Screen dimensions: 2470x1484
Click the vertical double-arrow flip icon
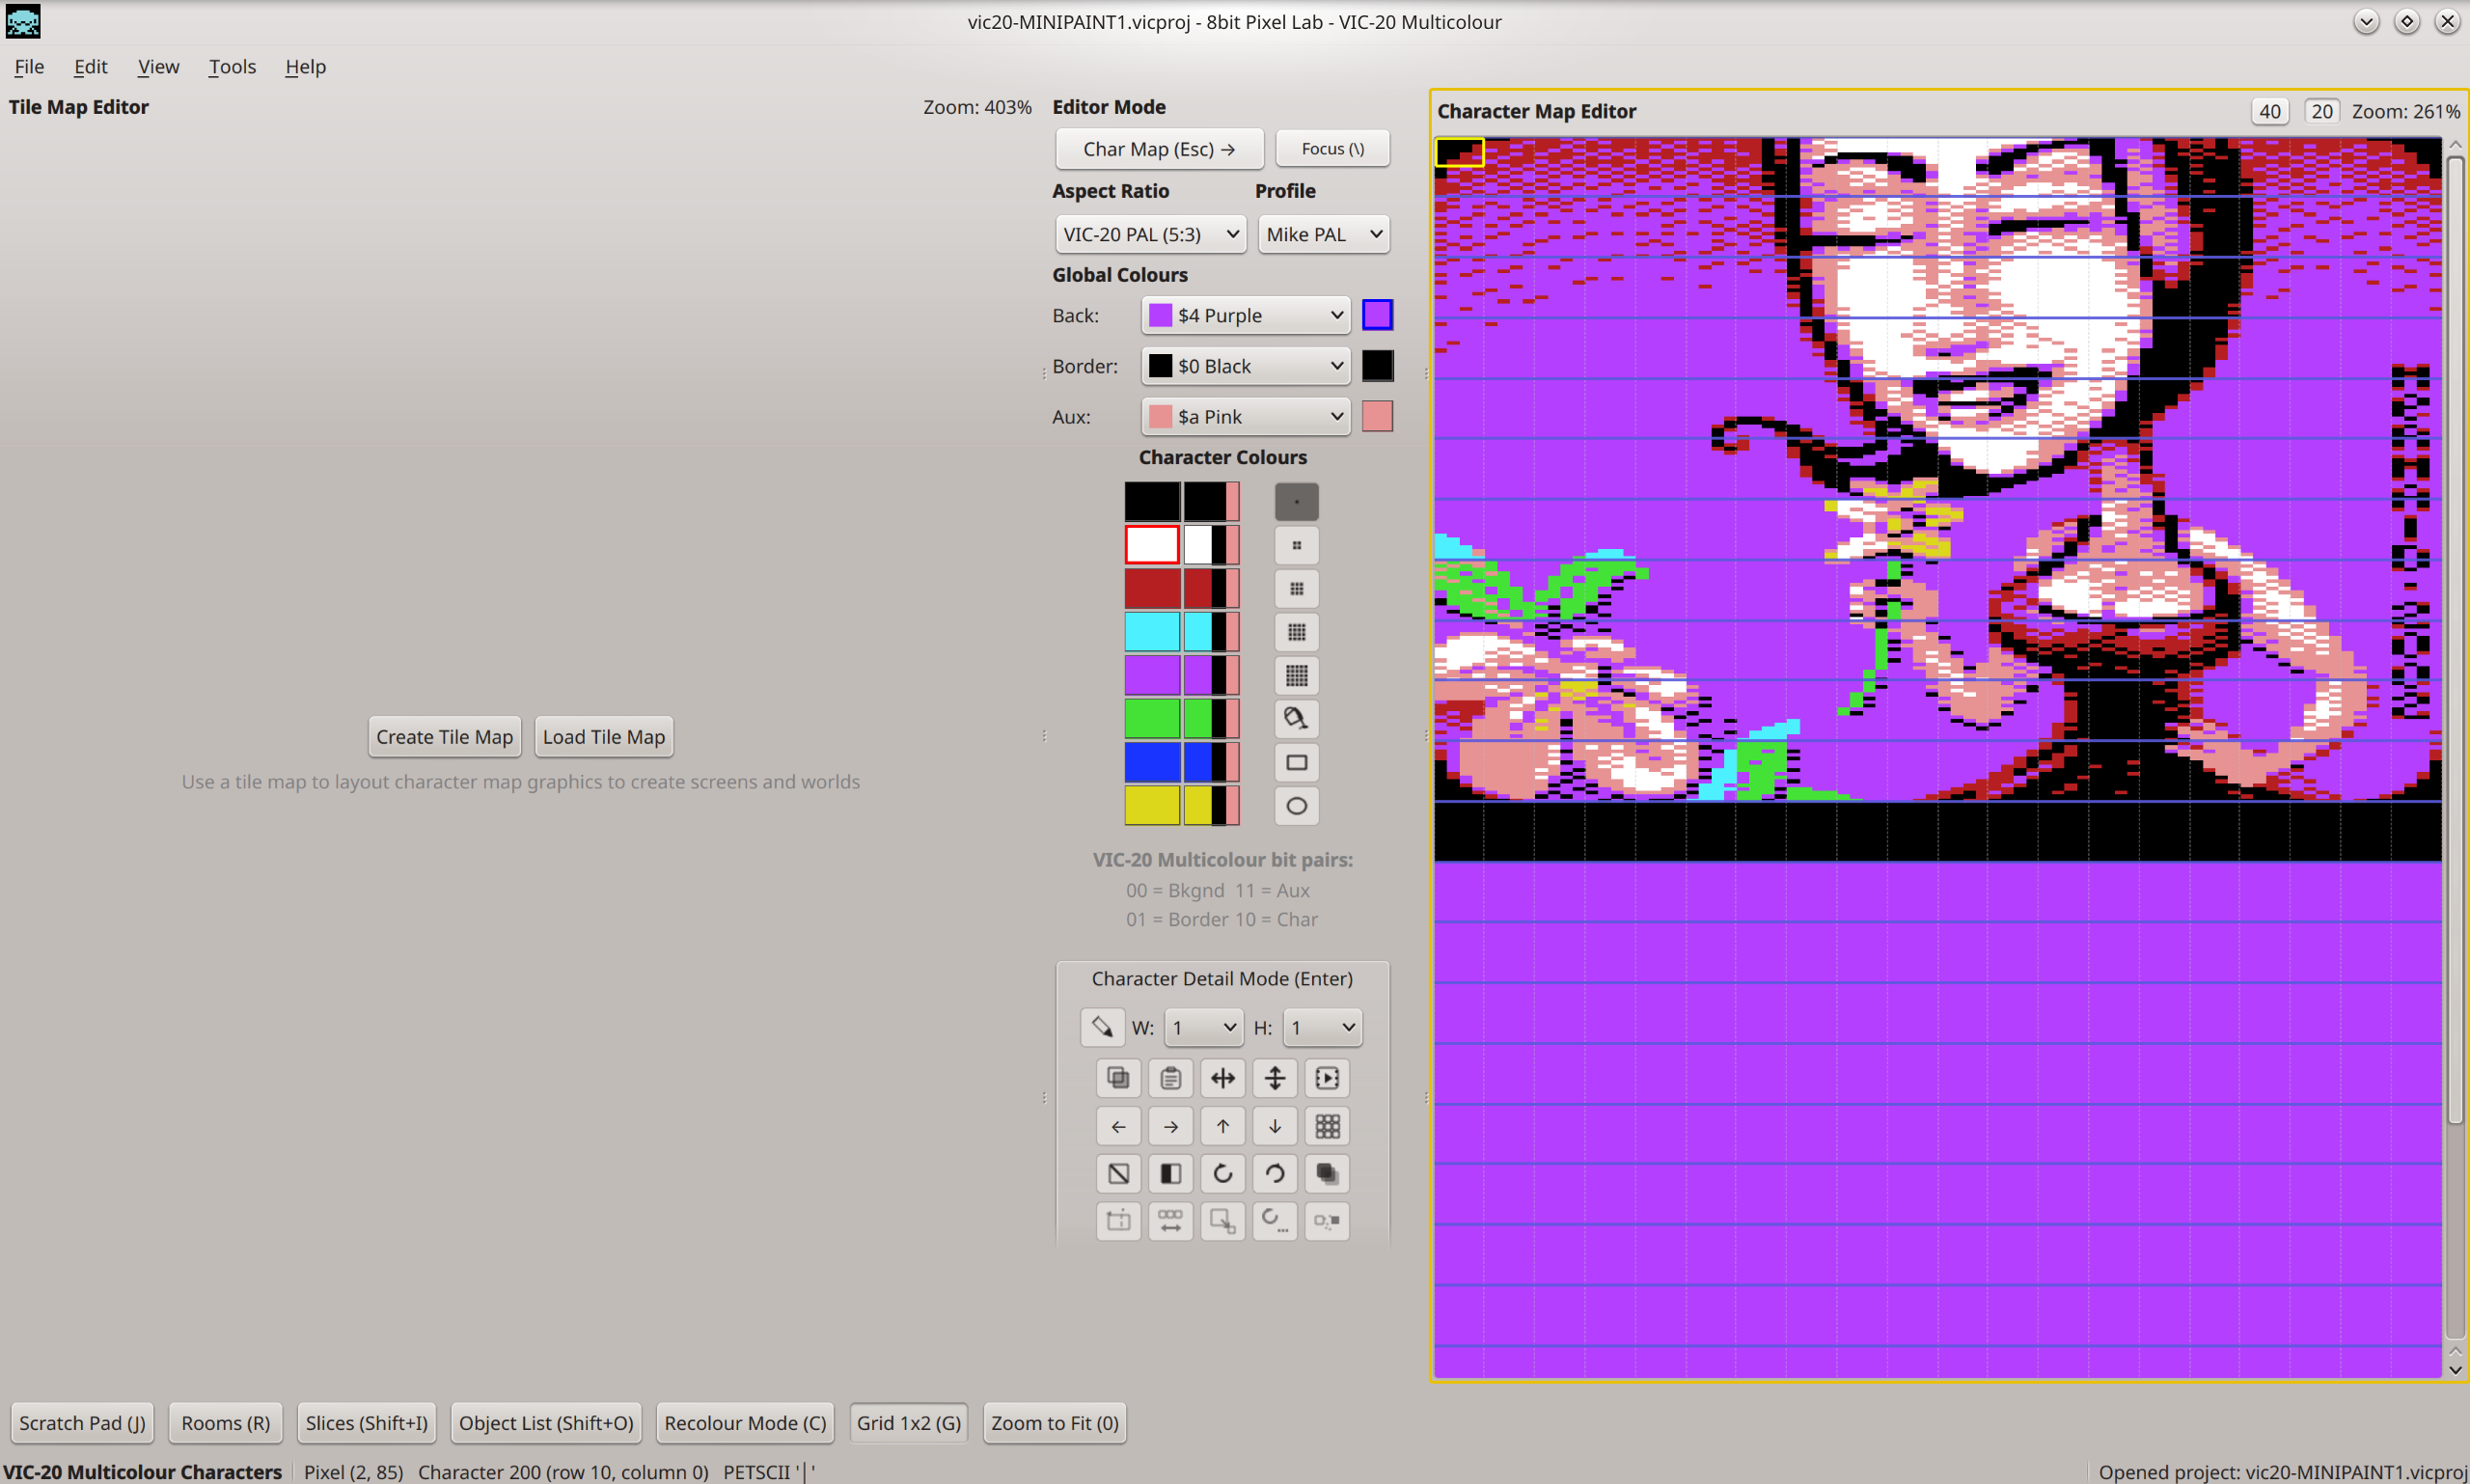pos(1274,1078)
